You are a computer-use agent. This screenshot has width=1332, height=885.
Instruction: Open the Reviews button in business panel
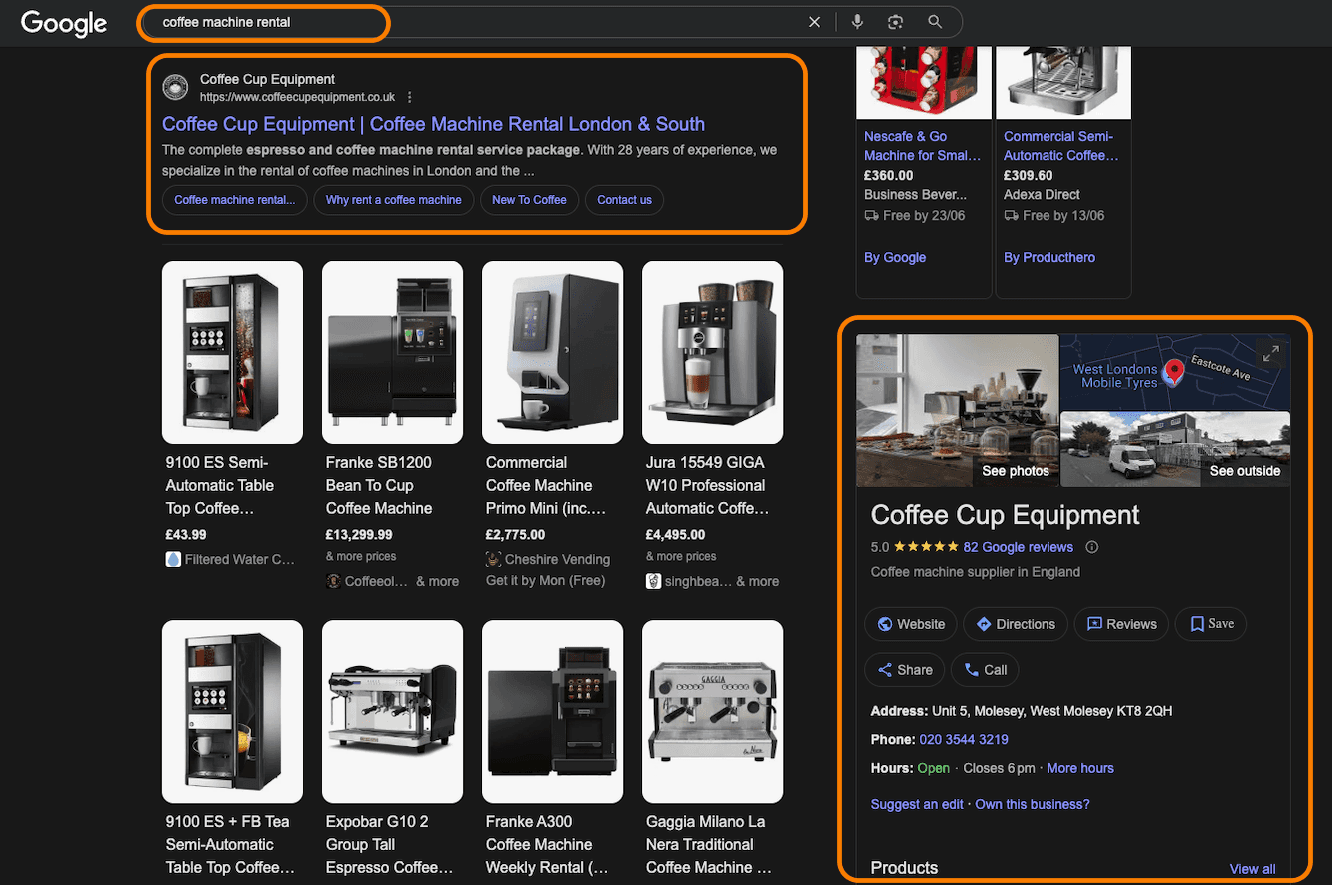[1121, 624]
